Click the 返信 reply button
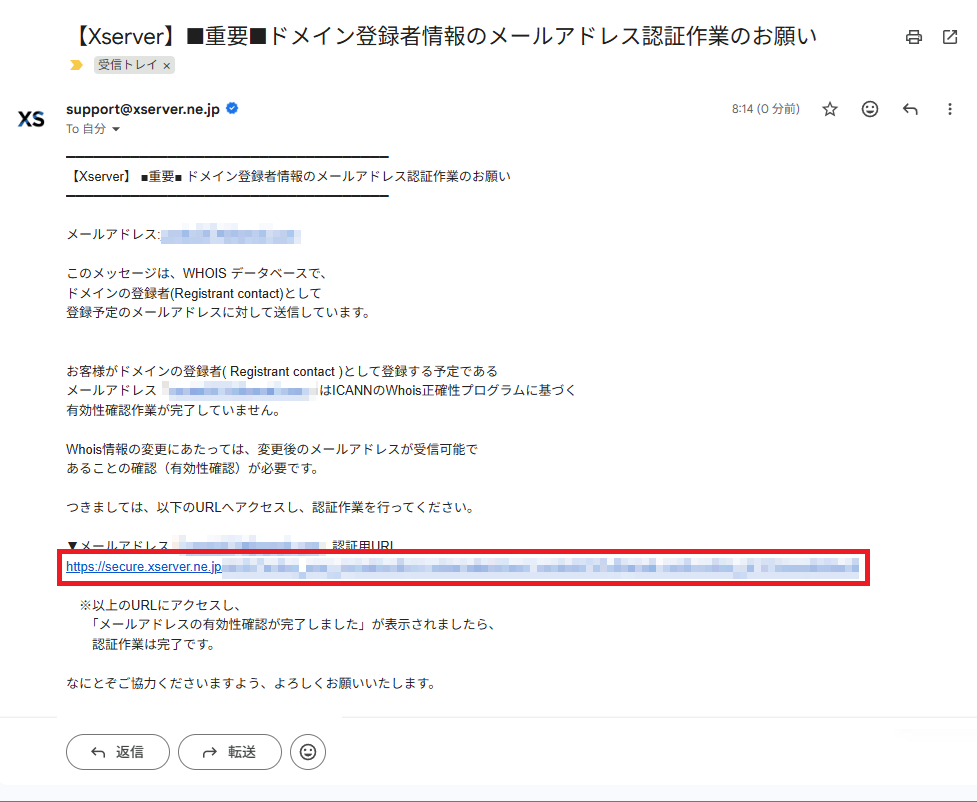 coord(117,752)
